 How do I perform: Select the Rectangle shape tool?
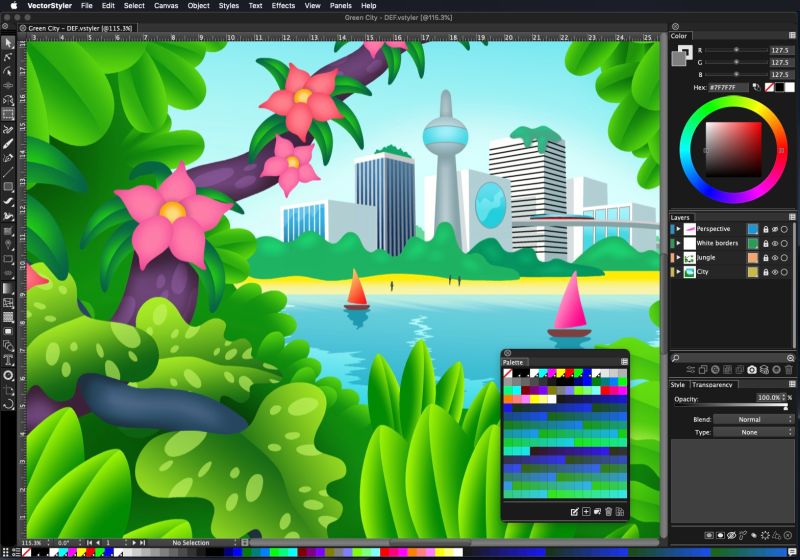[8, 187]
